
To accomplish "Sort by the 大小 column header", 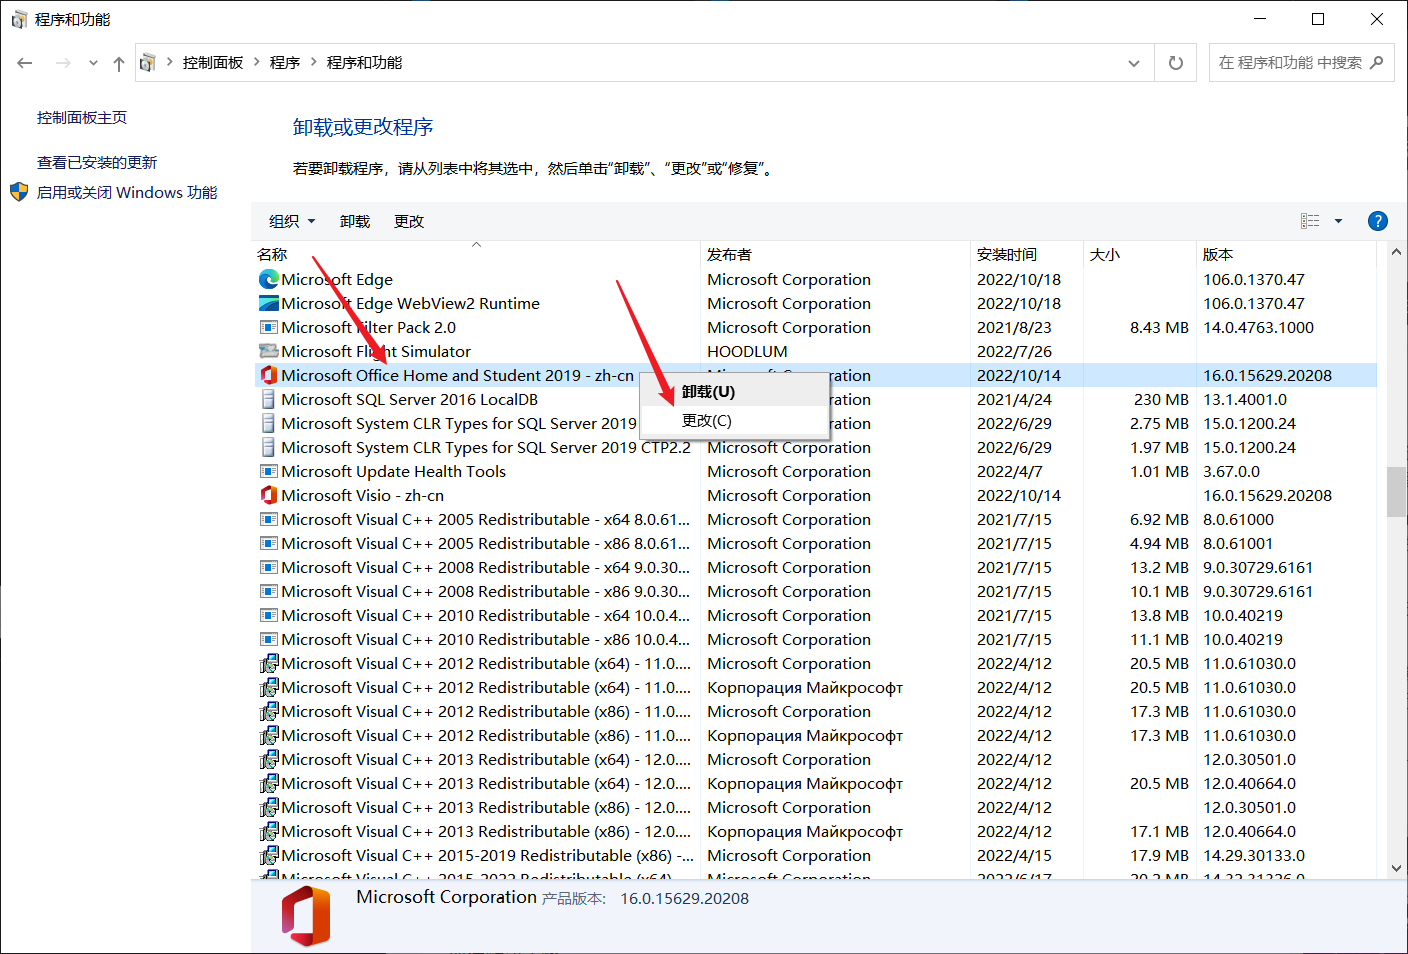I will [x=1139, y=254].
